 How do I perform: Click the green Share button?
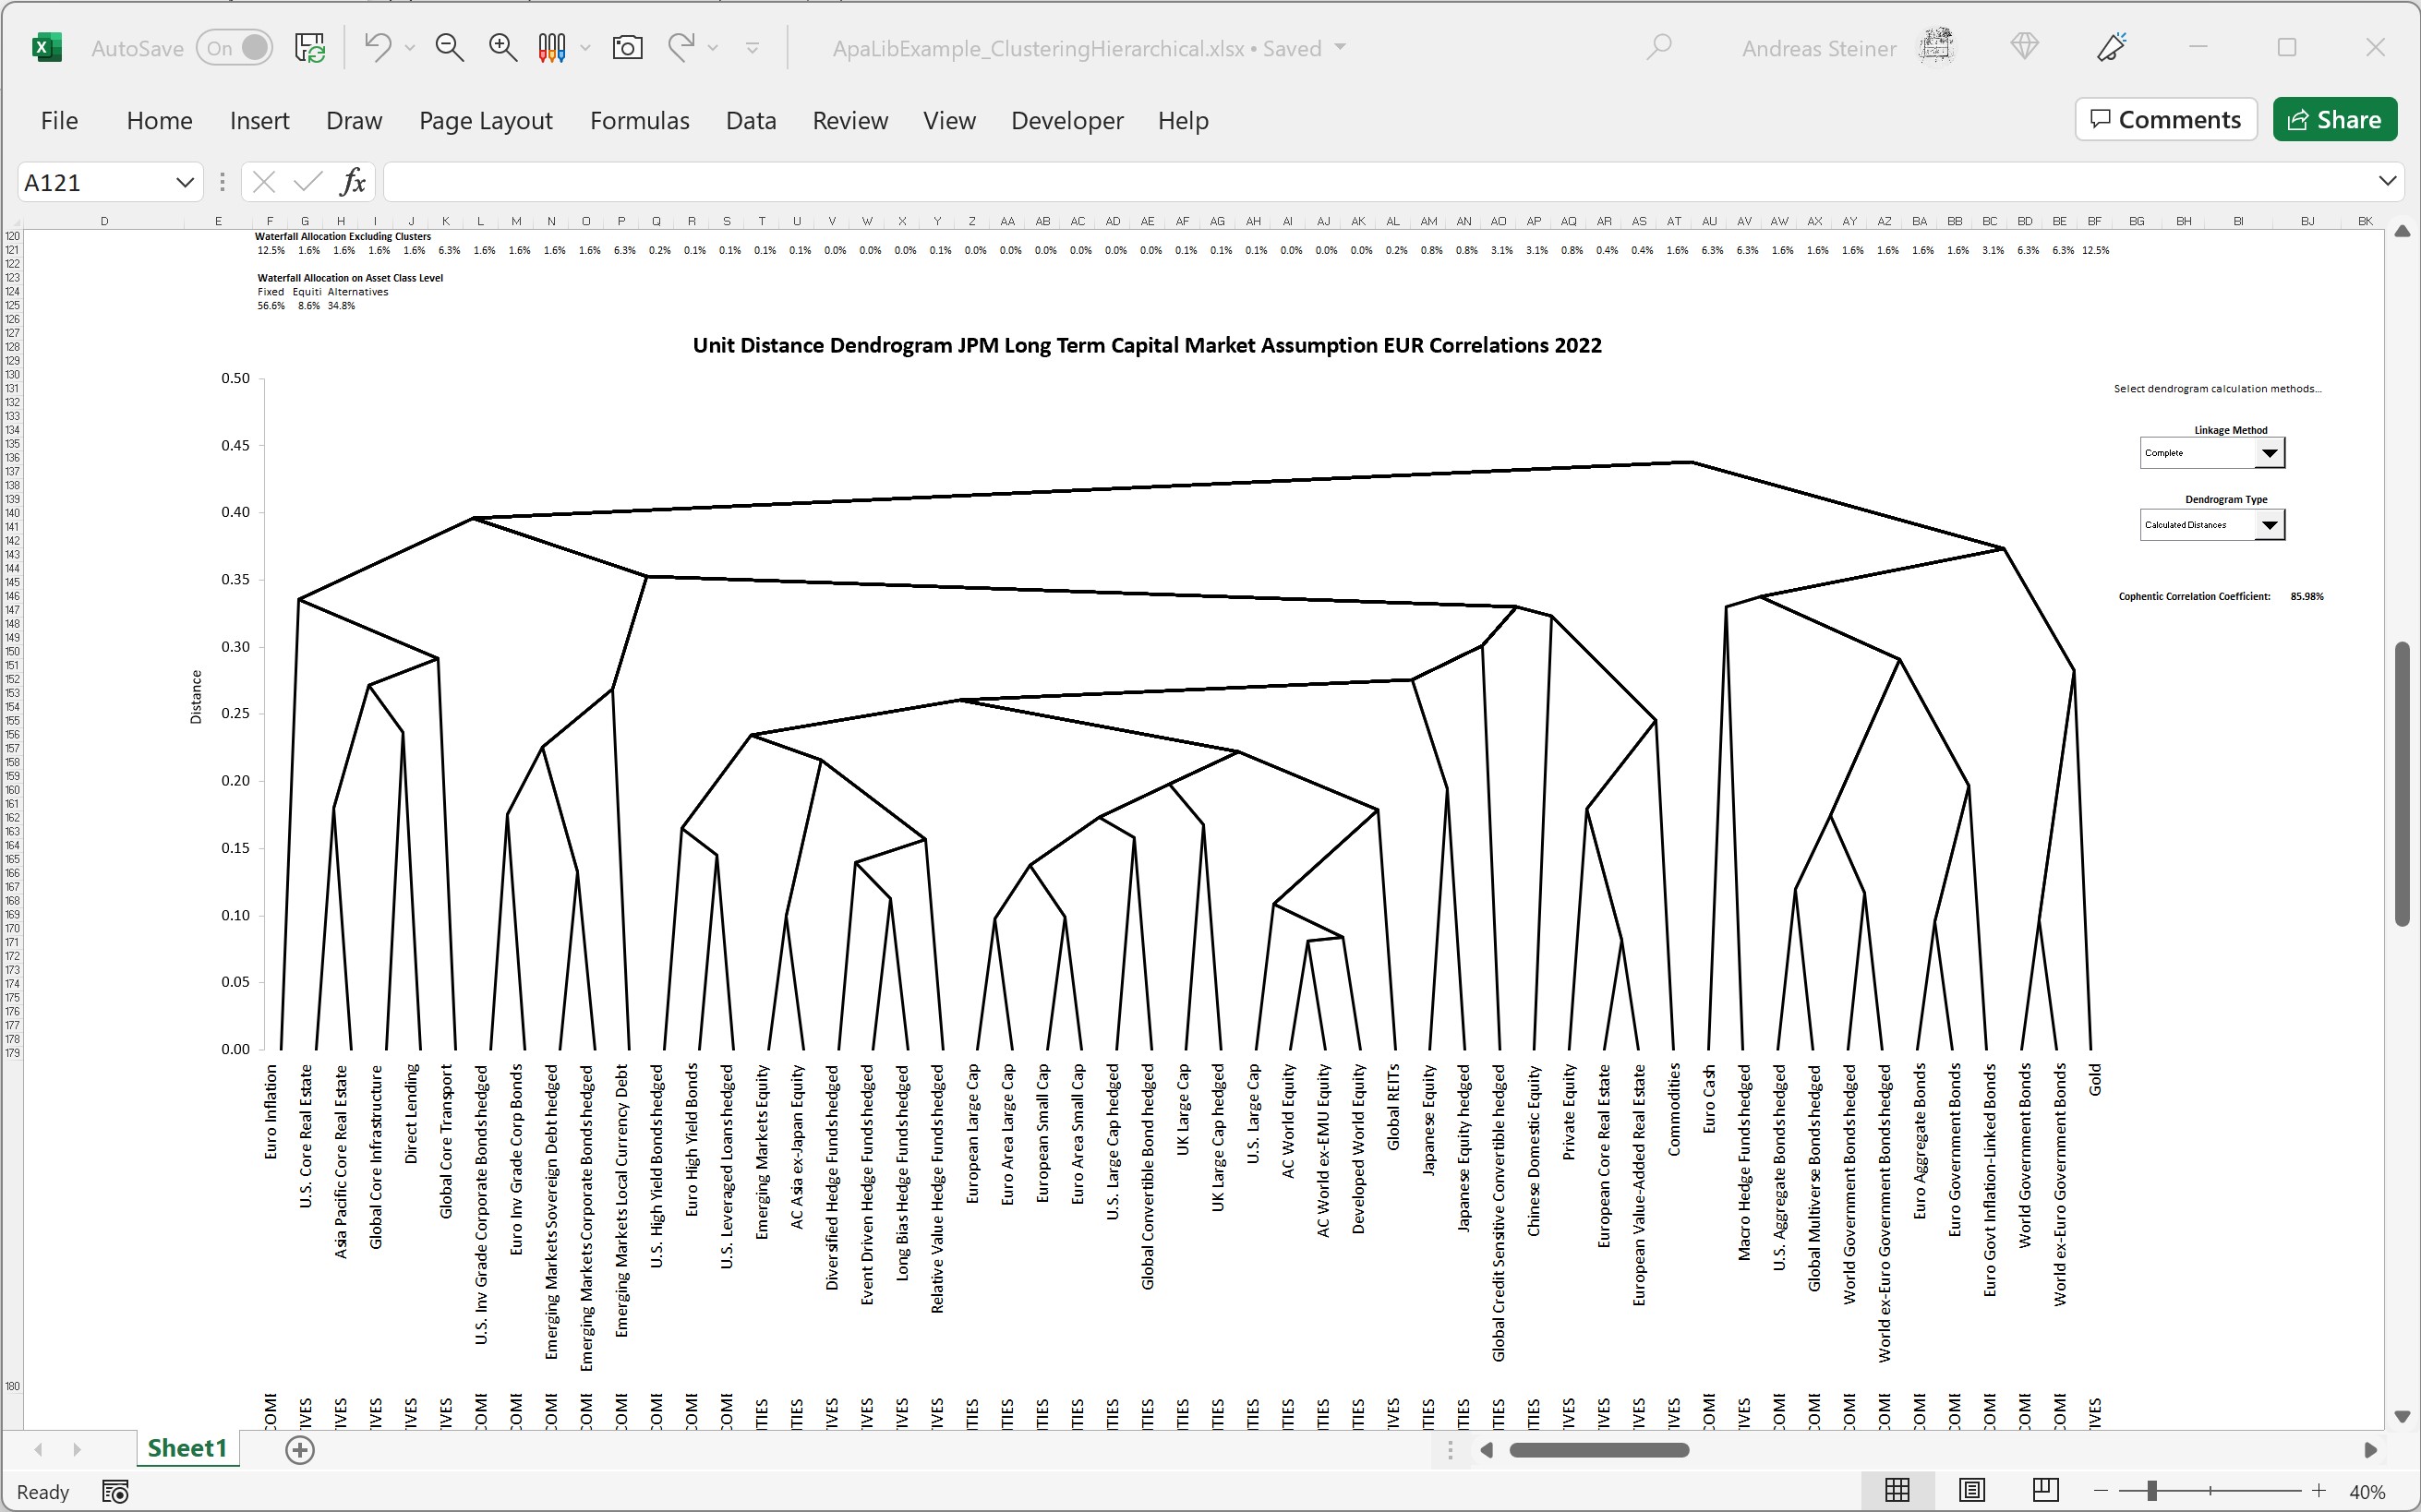2334,119
